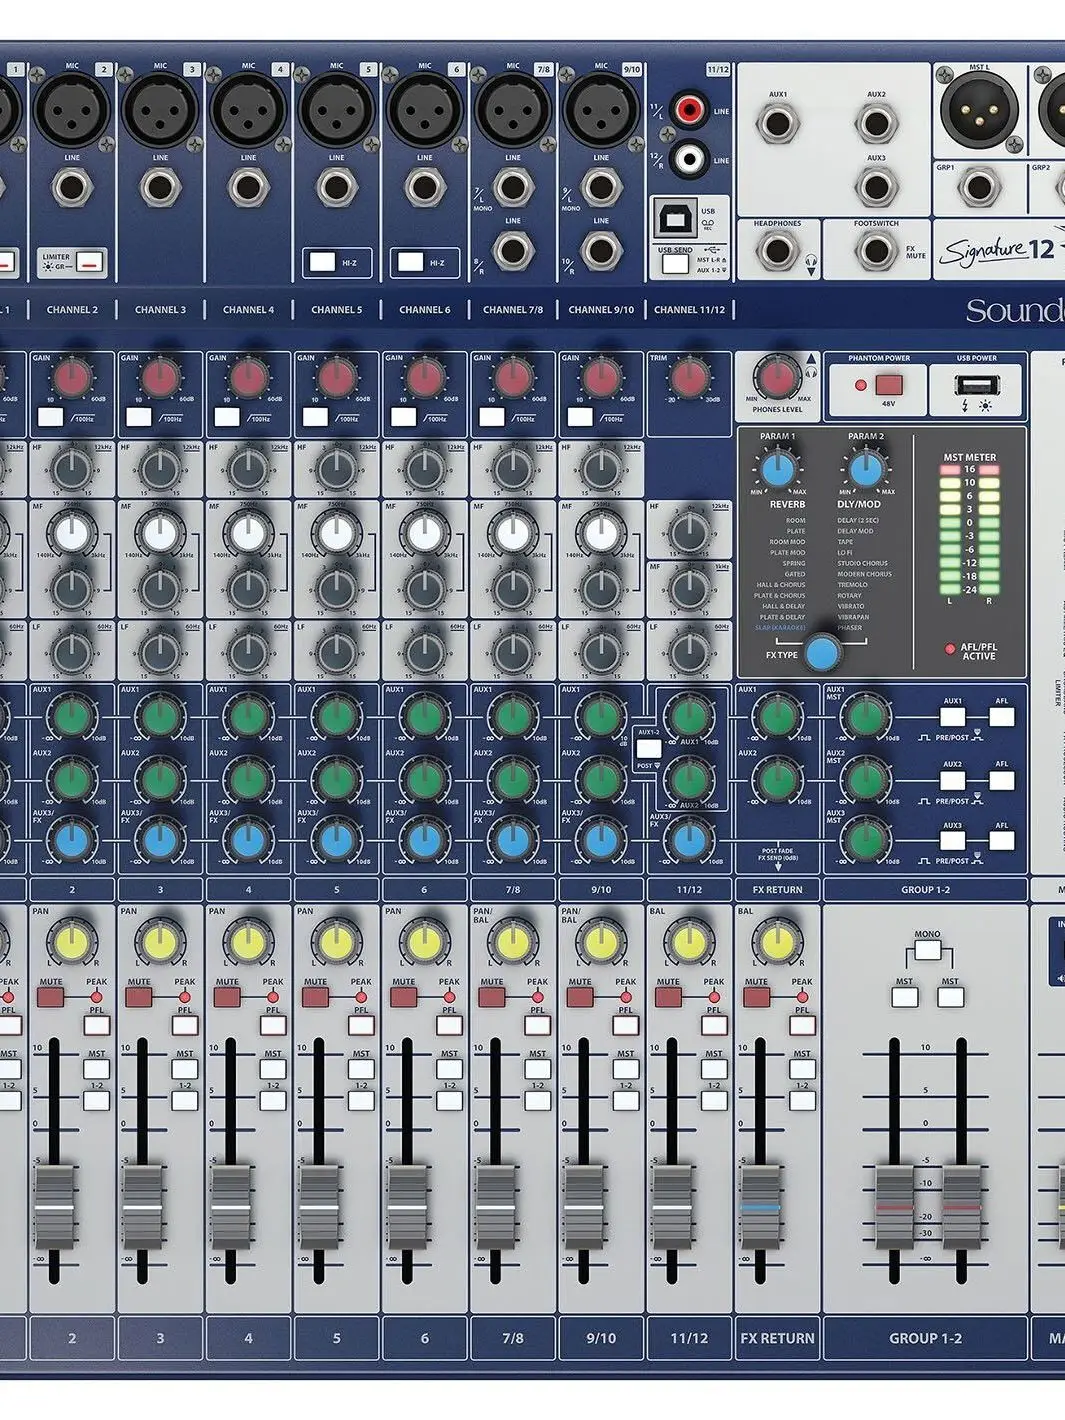Enable the 100Hz filter on channel 3
The width and height of the screenshot is (1065, 1420).
coord(139,416)
